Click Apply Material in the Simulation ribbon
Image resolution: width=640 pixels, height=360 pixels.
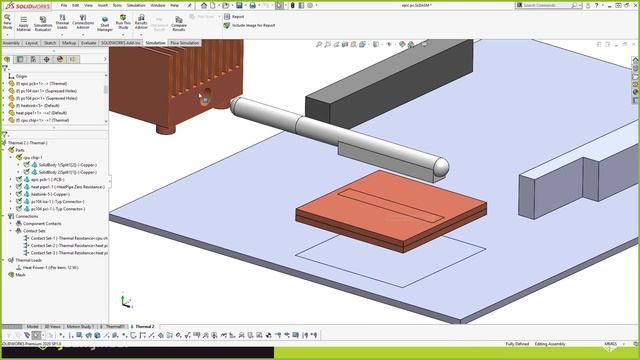tap(24, 24)
